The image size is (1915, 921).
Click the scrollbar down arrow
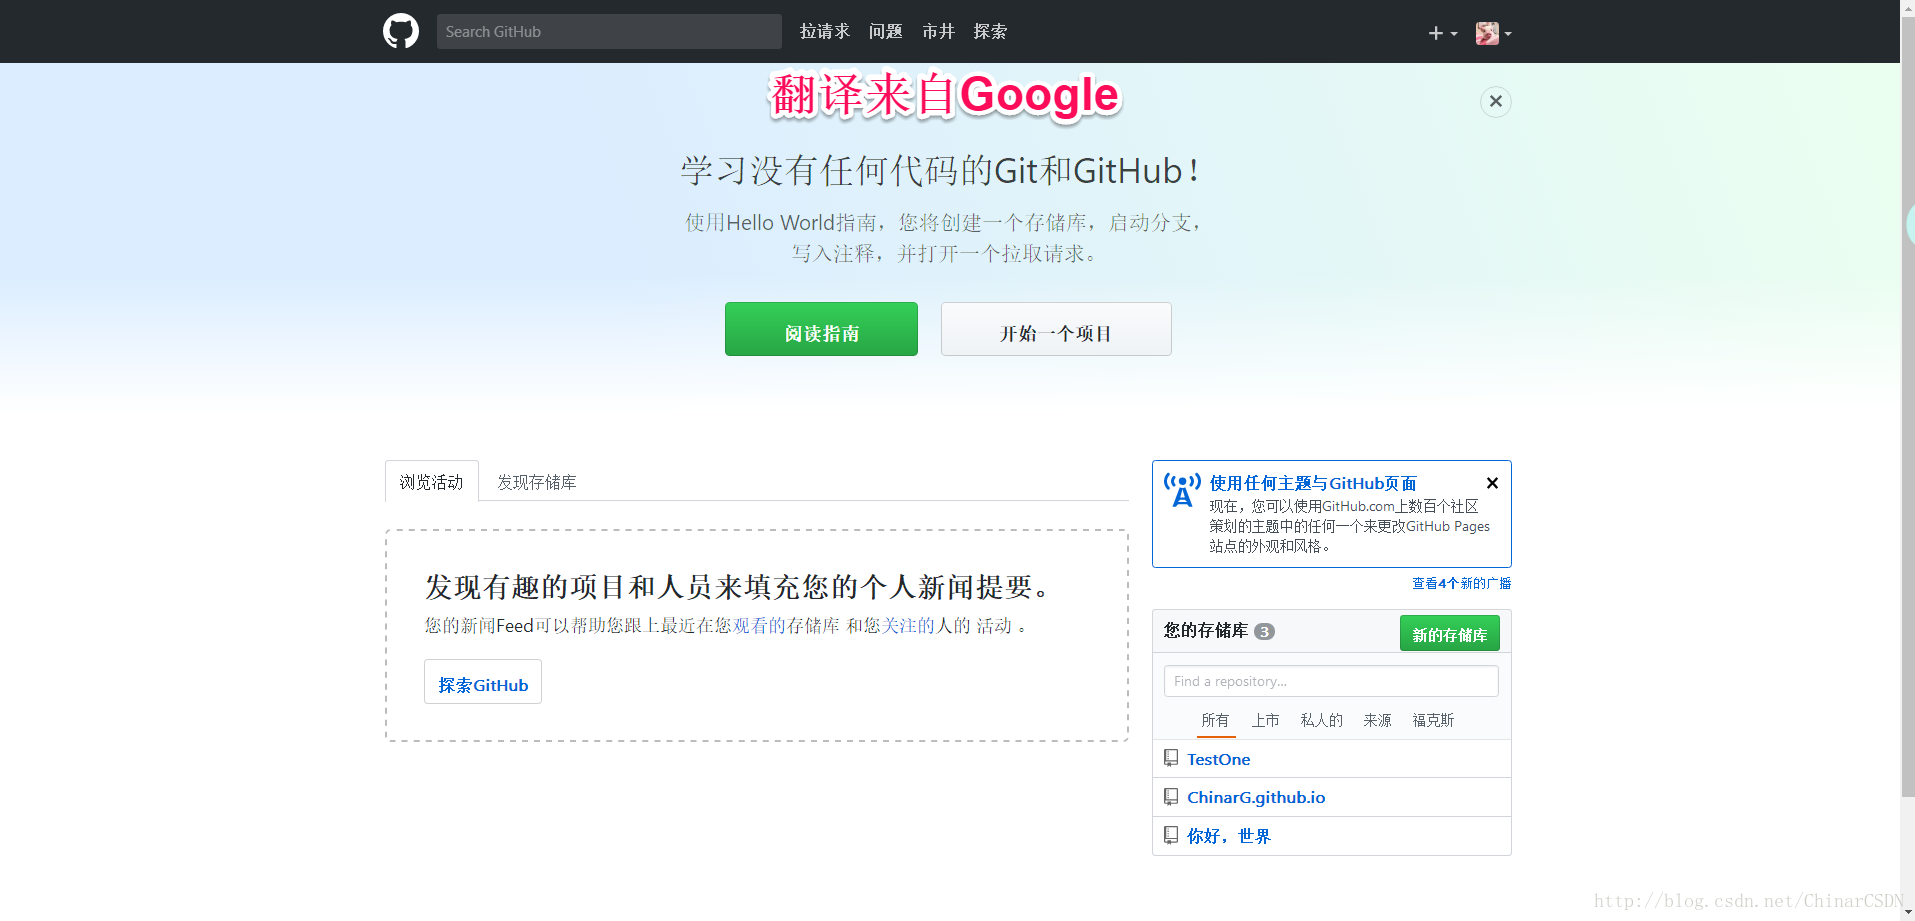click(1907, 912)
